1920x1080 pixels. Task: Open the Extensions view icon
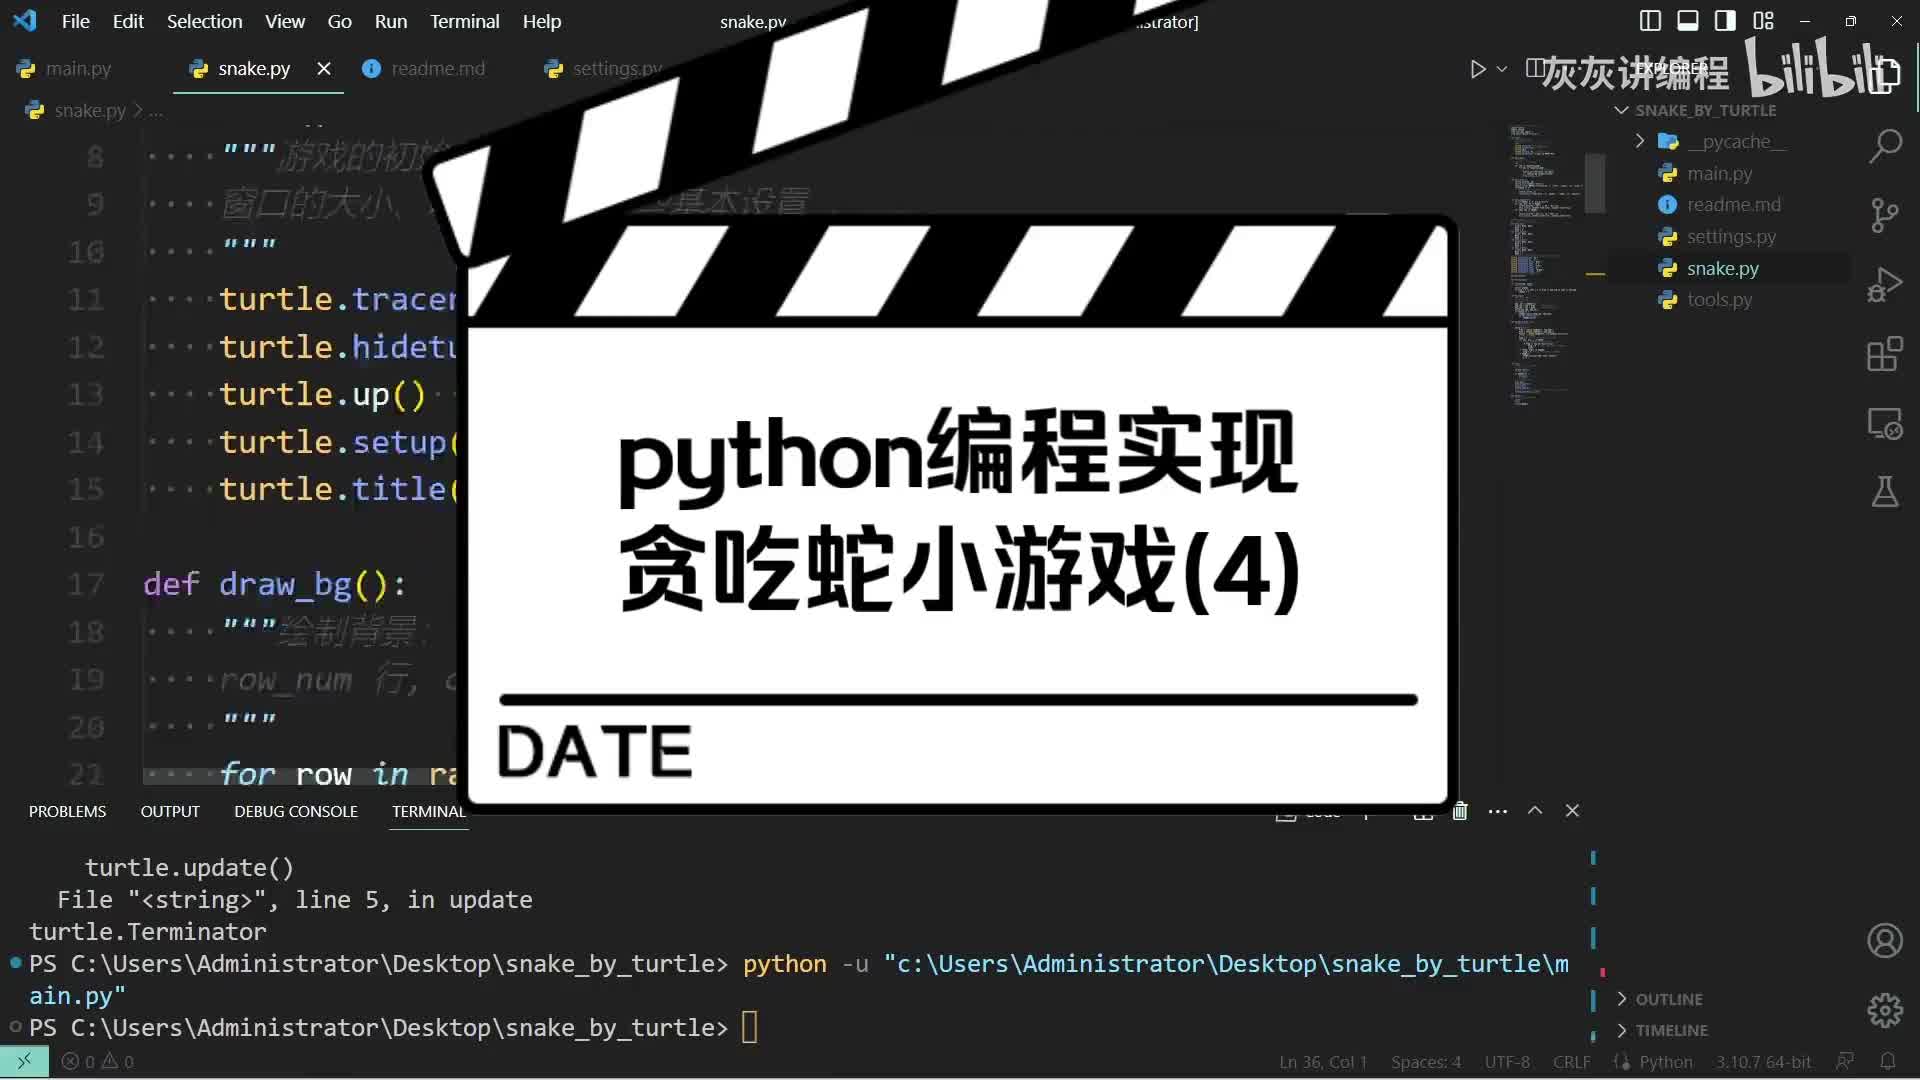coord(1885,354)
